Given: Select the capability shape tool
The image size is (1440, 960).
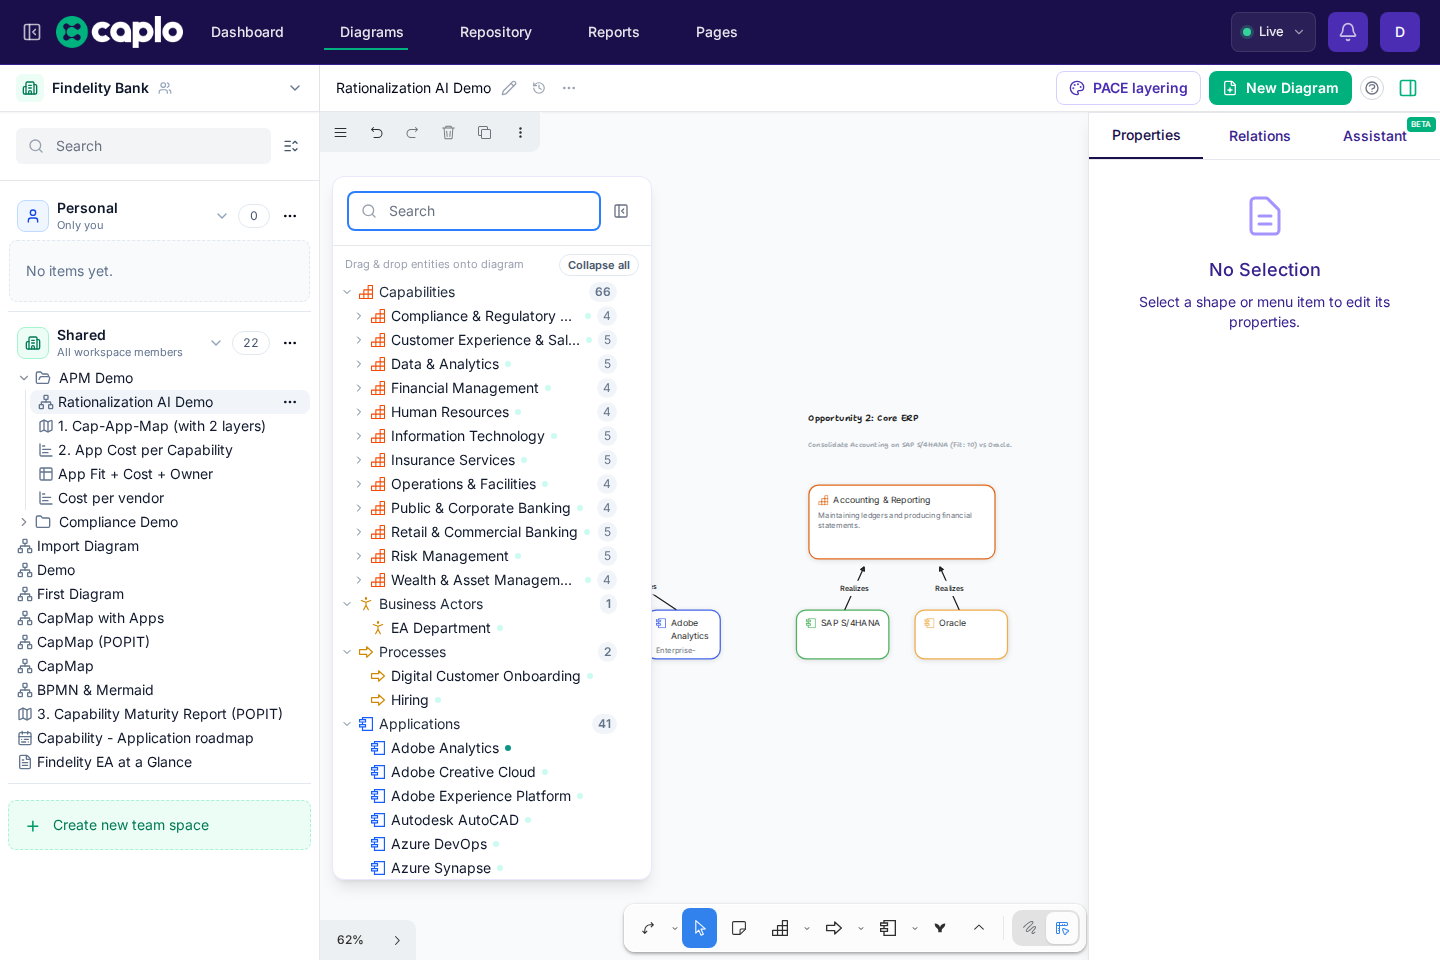Looking at the screenshot, I should [x=780, y=928].
